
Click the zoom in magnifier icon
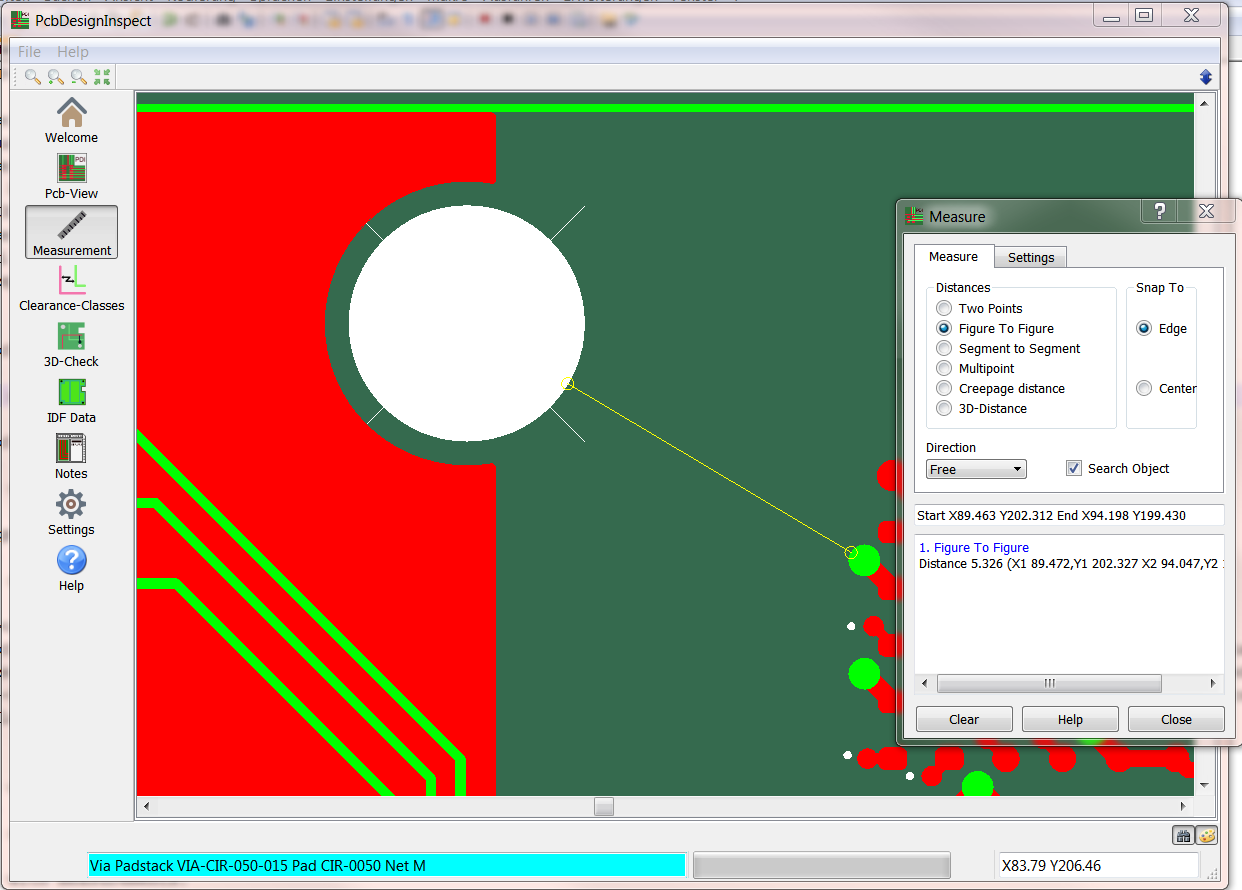click(56, 77)
